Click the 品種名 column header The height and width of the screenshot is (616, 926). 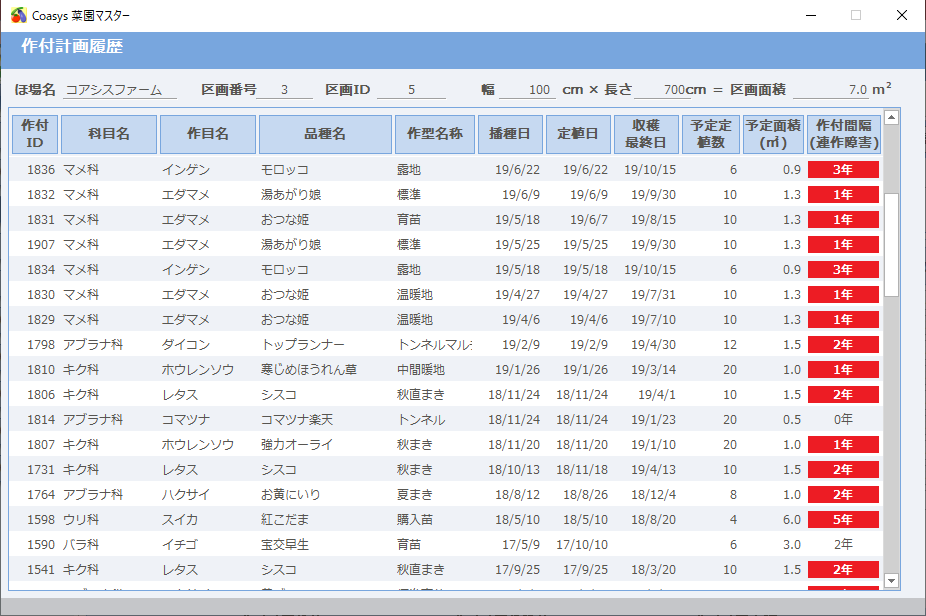coord(325,134)
